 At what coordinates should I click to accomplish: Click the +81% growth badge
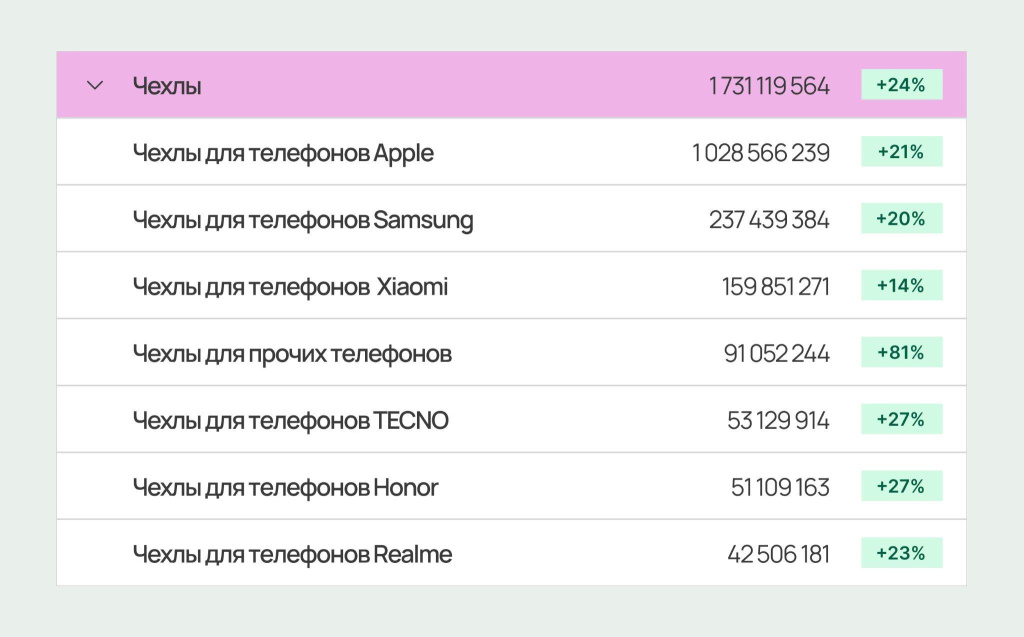[901, 352]
